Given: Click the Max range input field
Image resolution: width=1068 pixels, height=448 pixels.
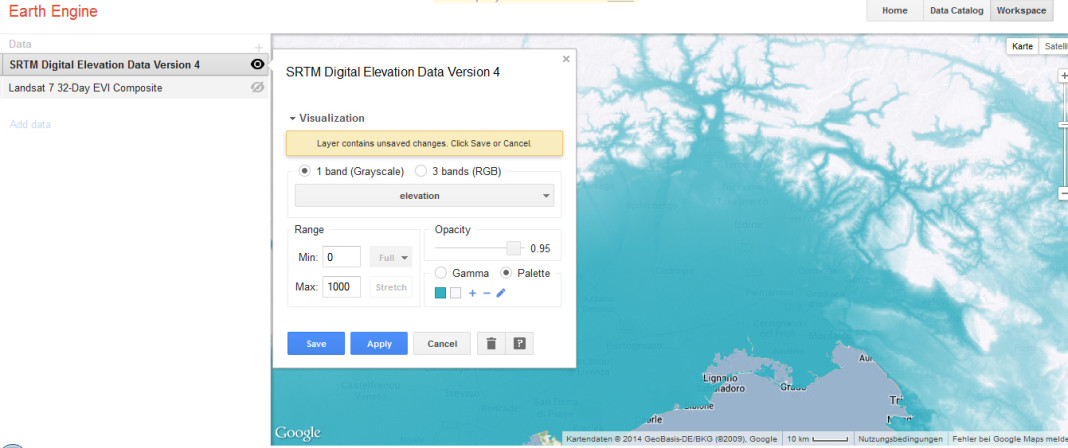Looking at the screenshot, I should [341, 287].
